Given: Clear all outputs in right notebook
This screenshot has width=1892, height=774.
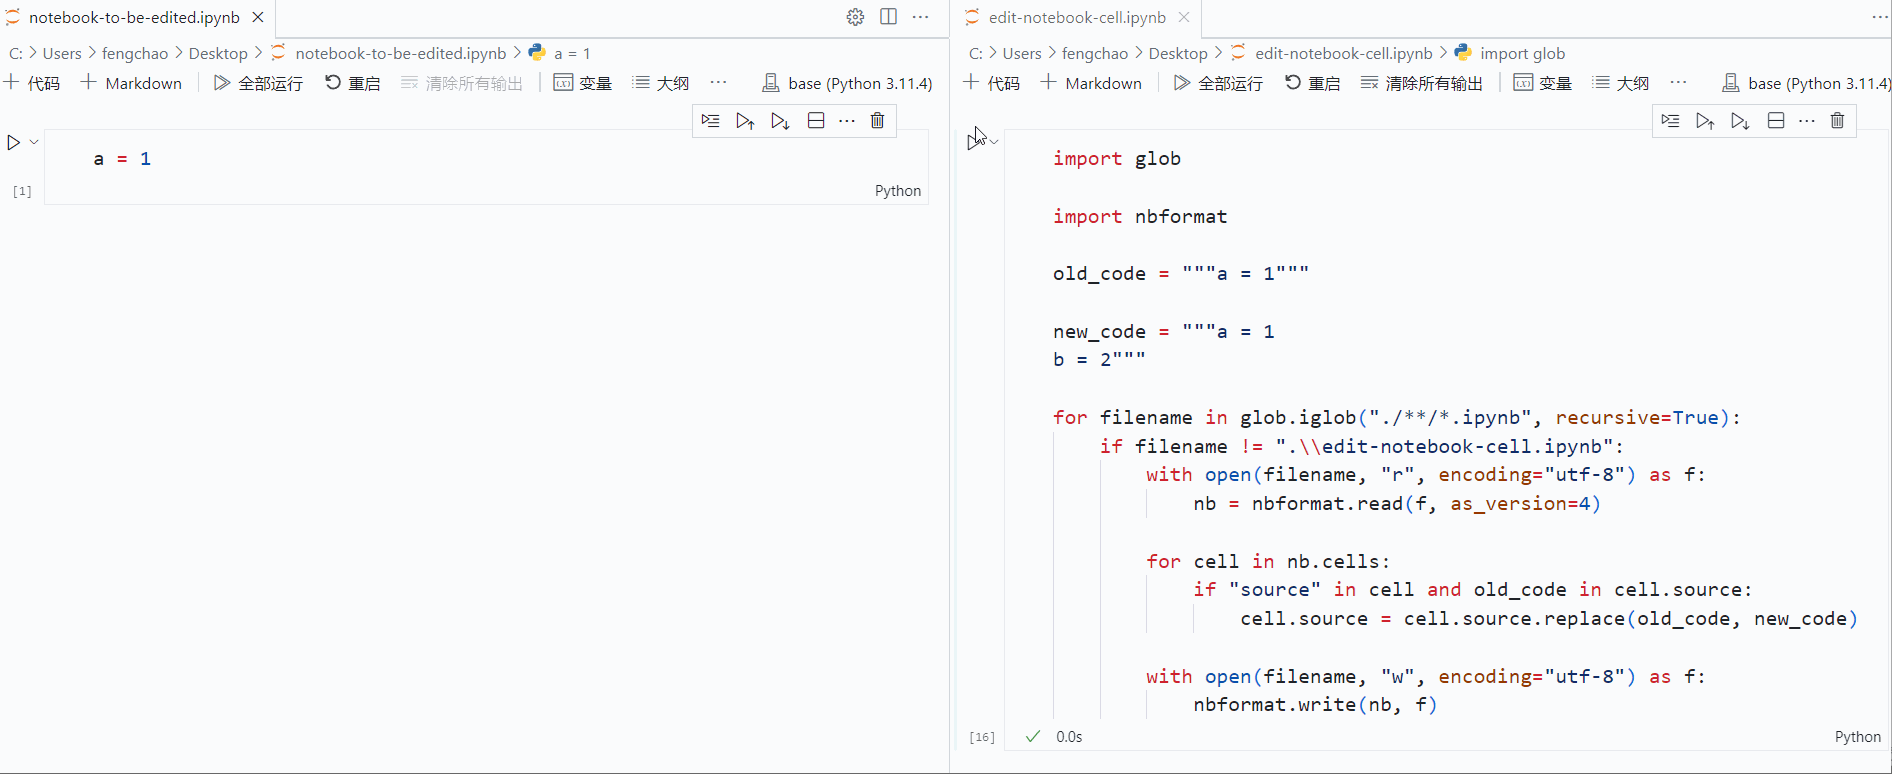Looking at the screenshot, I should coord(1422,83).
